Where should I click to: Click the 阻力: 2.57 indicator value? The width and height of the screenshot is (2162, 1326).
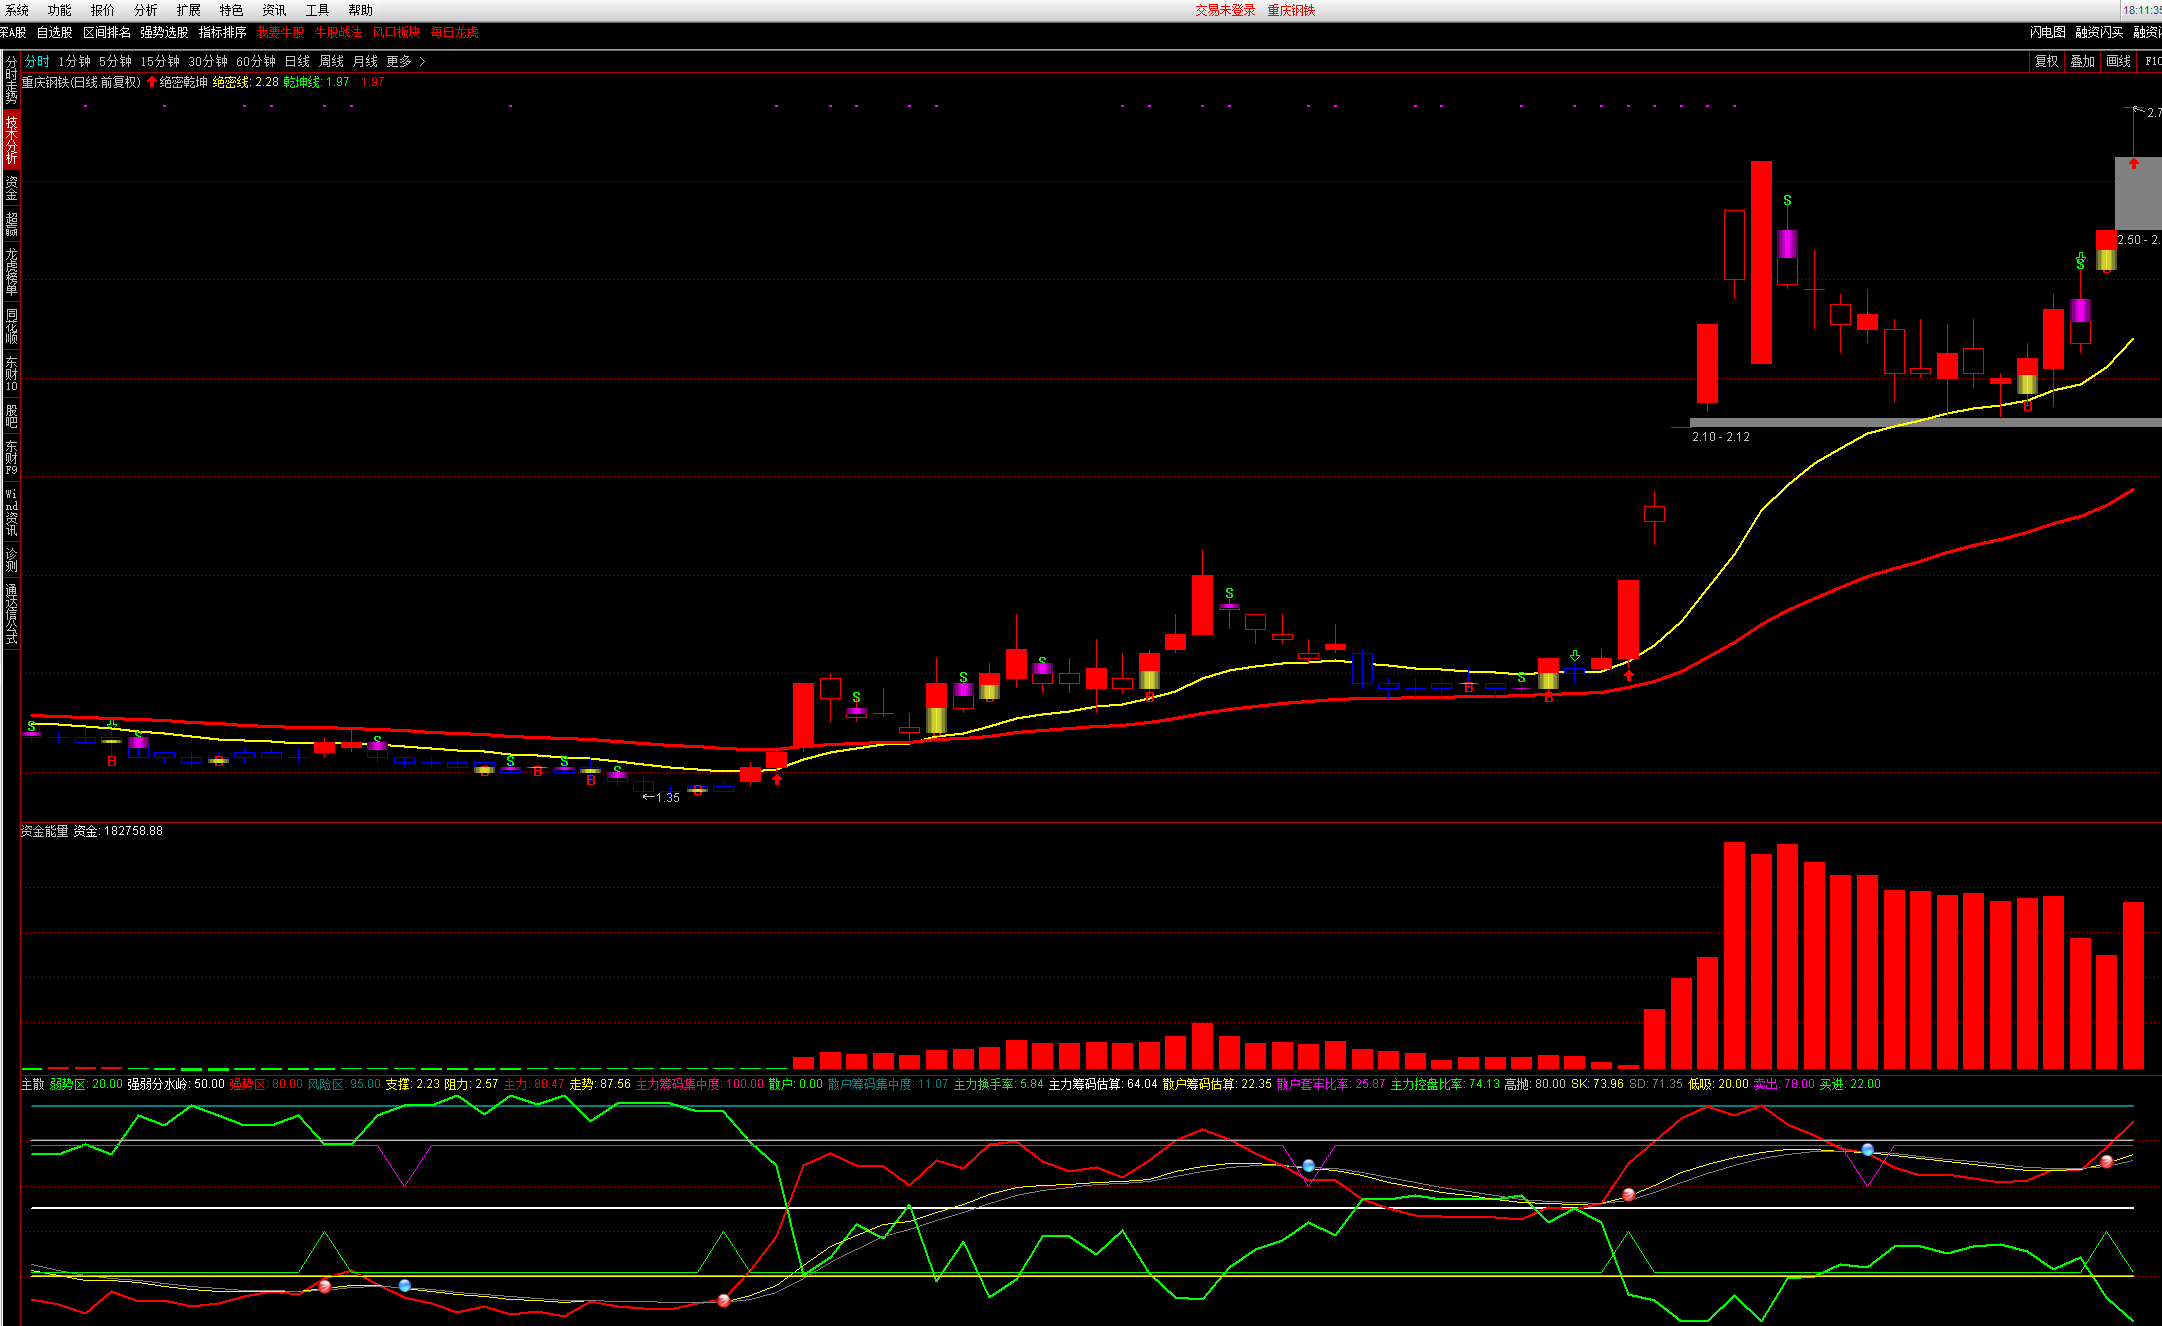471,1084
